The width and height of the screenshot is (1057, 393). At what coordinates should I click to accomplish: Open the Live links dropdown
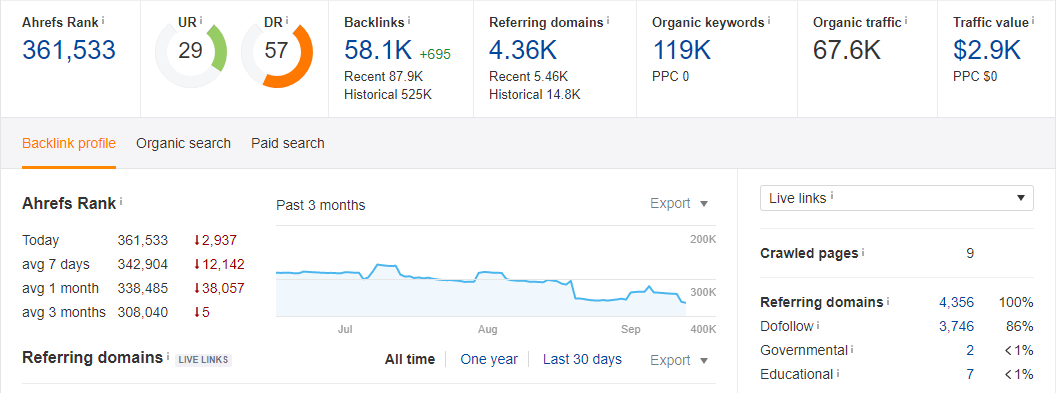897,198
